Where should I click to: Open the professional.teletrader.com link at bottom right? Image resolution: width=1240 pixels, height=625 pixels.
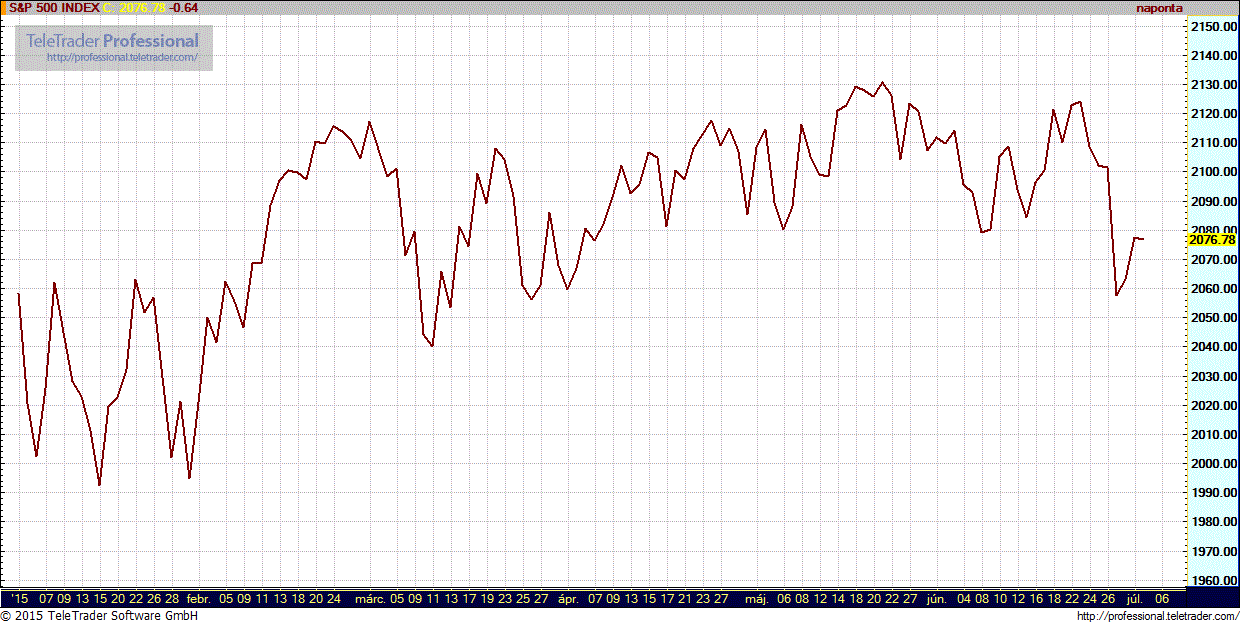[1156, 616]
